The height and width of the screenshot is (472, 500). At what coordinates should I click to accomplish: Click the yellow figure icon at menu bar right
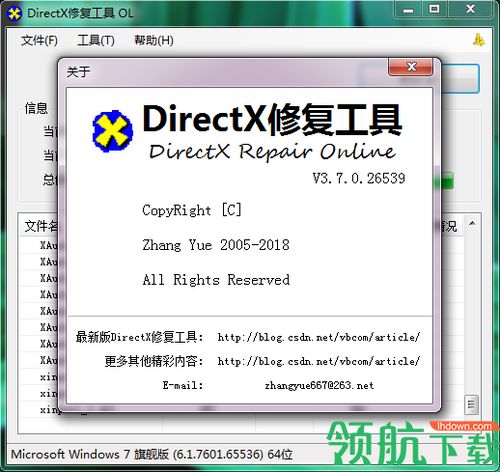[x=479, y=40]
